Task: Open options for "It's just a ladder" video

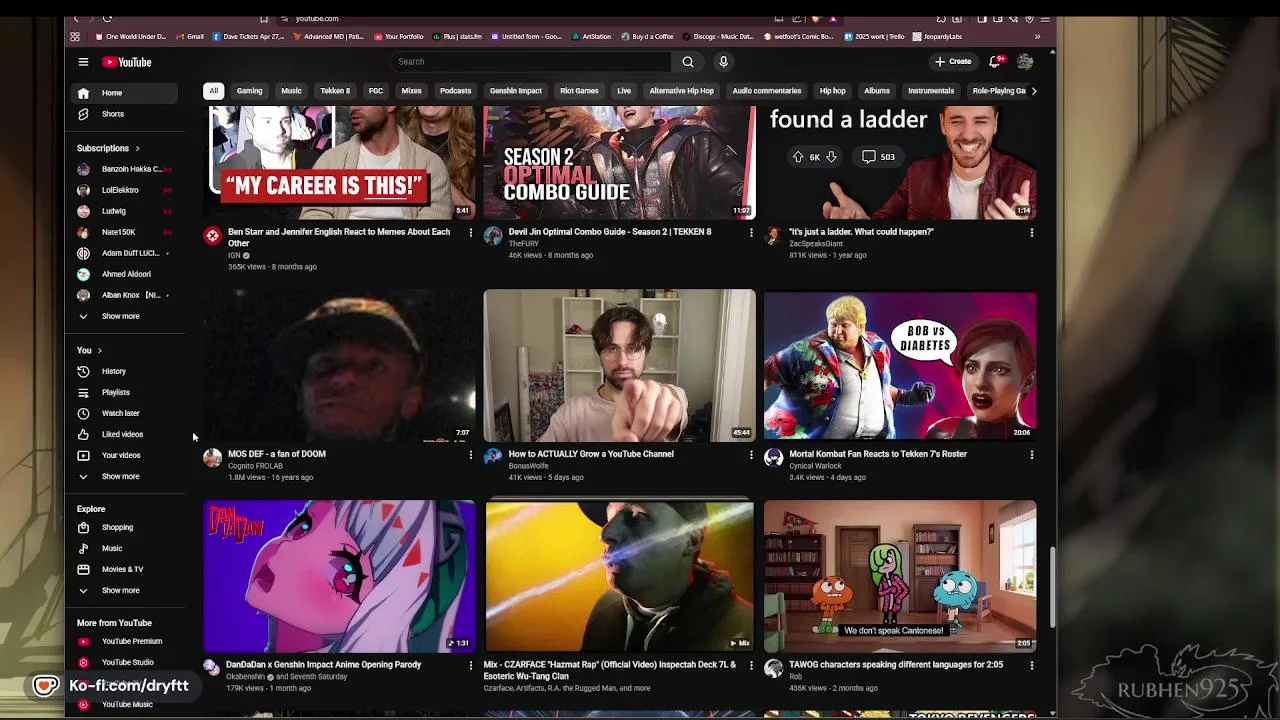Action: click(1032, 232)
